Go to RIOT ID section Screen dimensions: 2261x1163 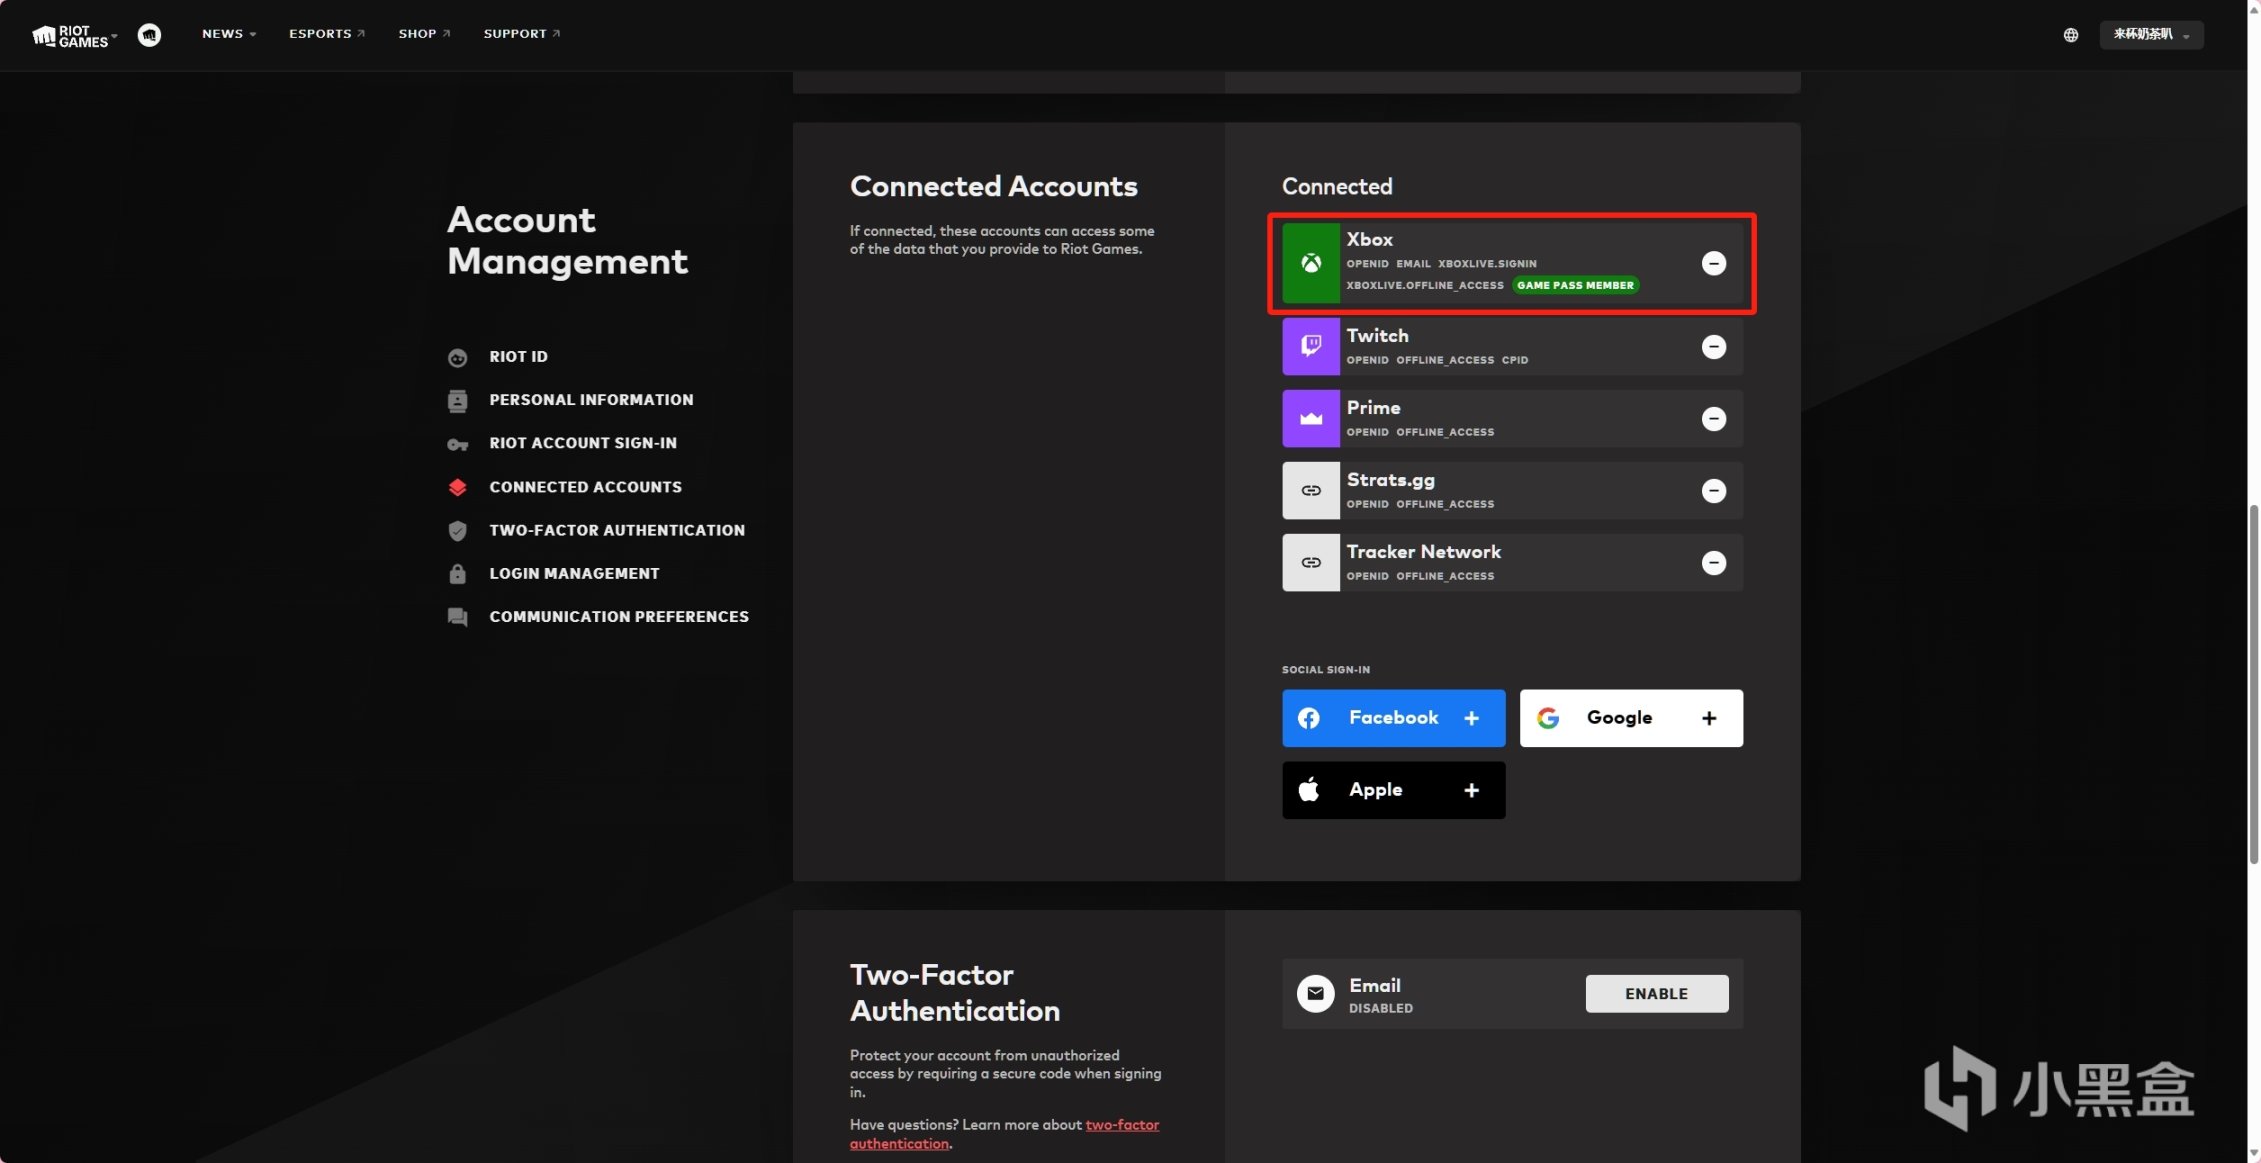pyautogui.click(x=518, y=357)
